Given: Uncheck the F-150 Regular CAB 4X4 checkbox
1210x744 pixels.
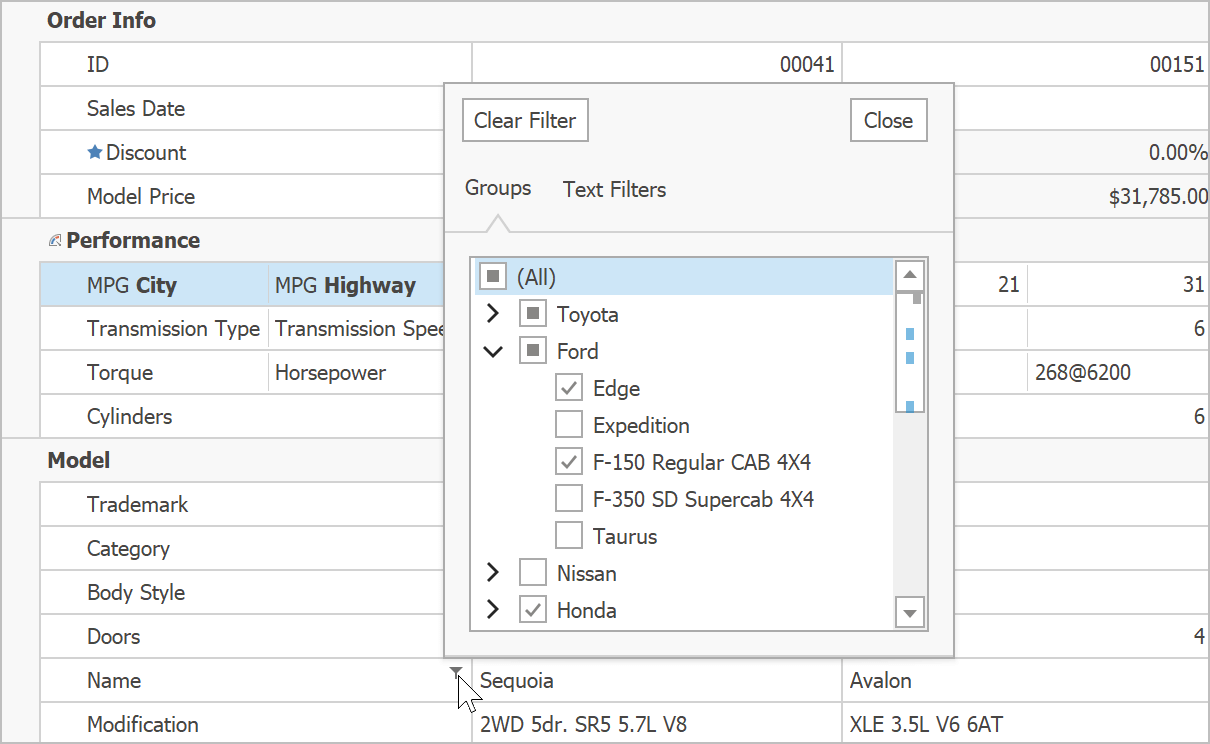Looking at the screenshot, I should click(x=569, y=462).
